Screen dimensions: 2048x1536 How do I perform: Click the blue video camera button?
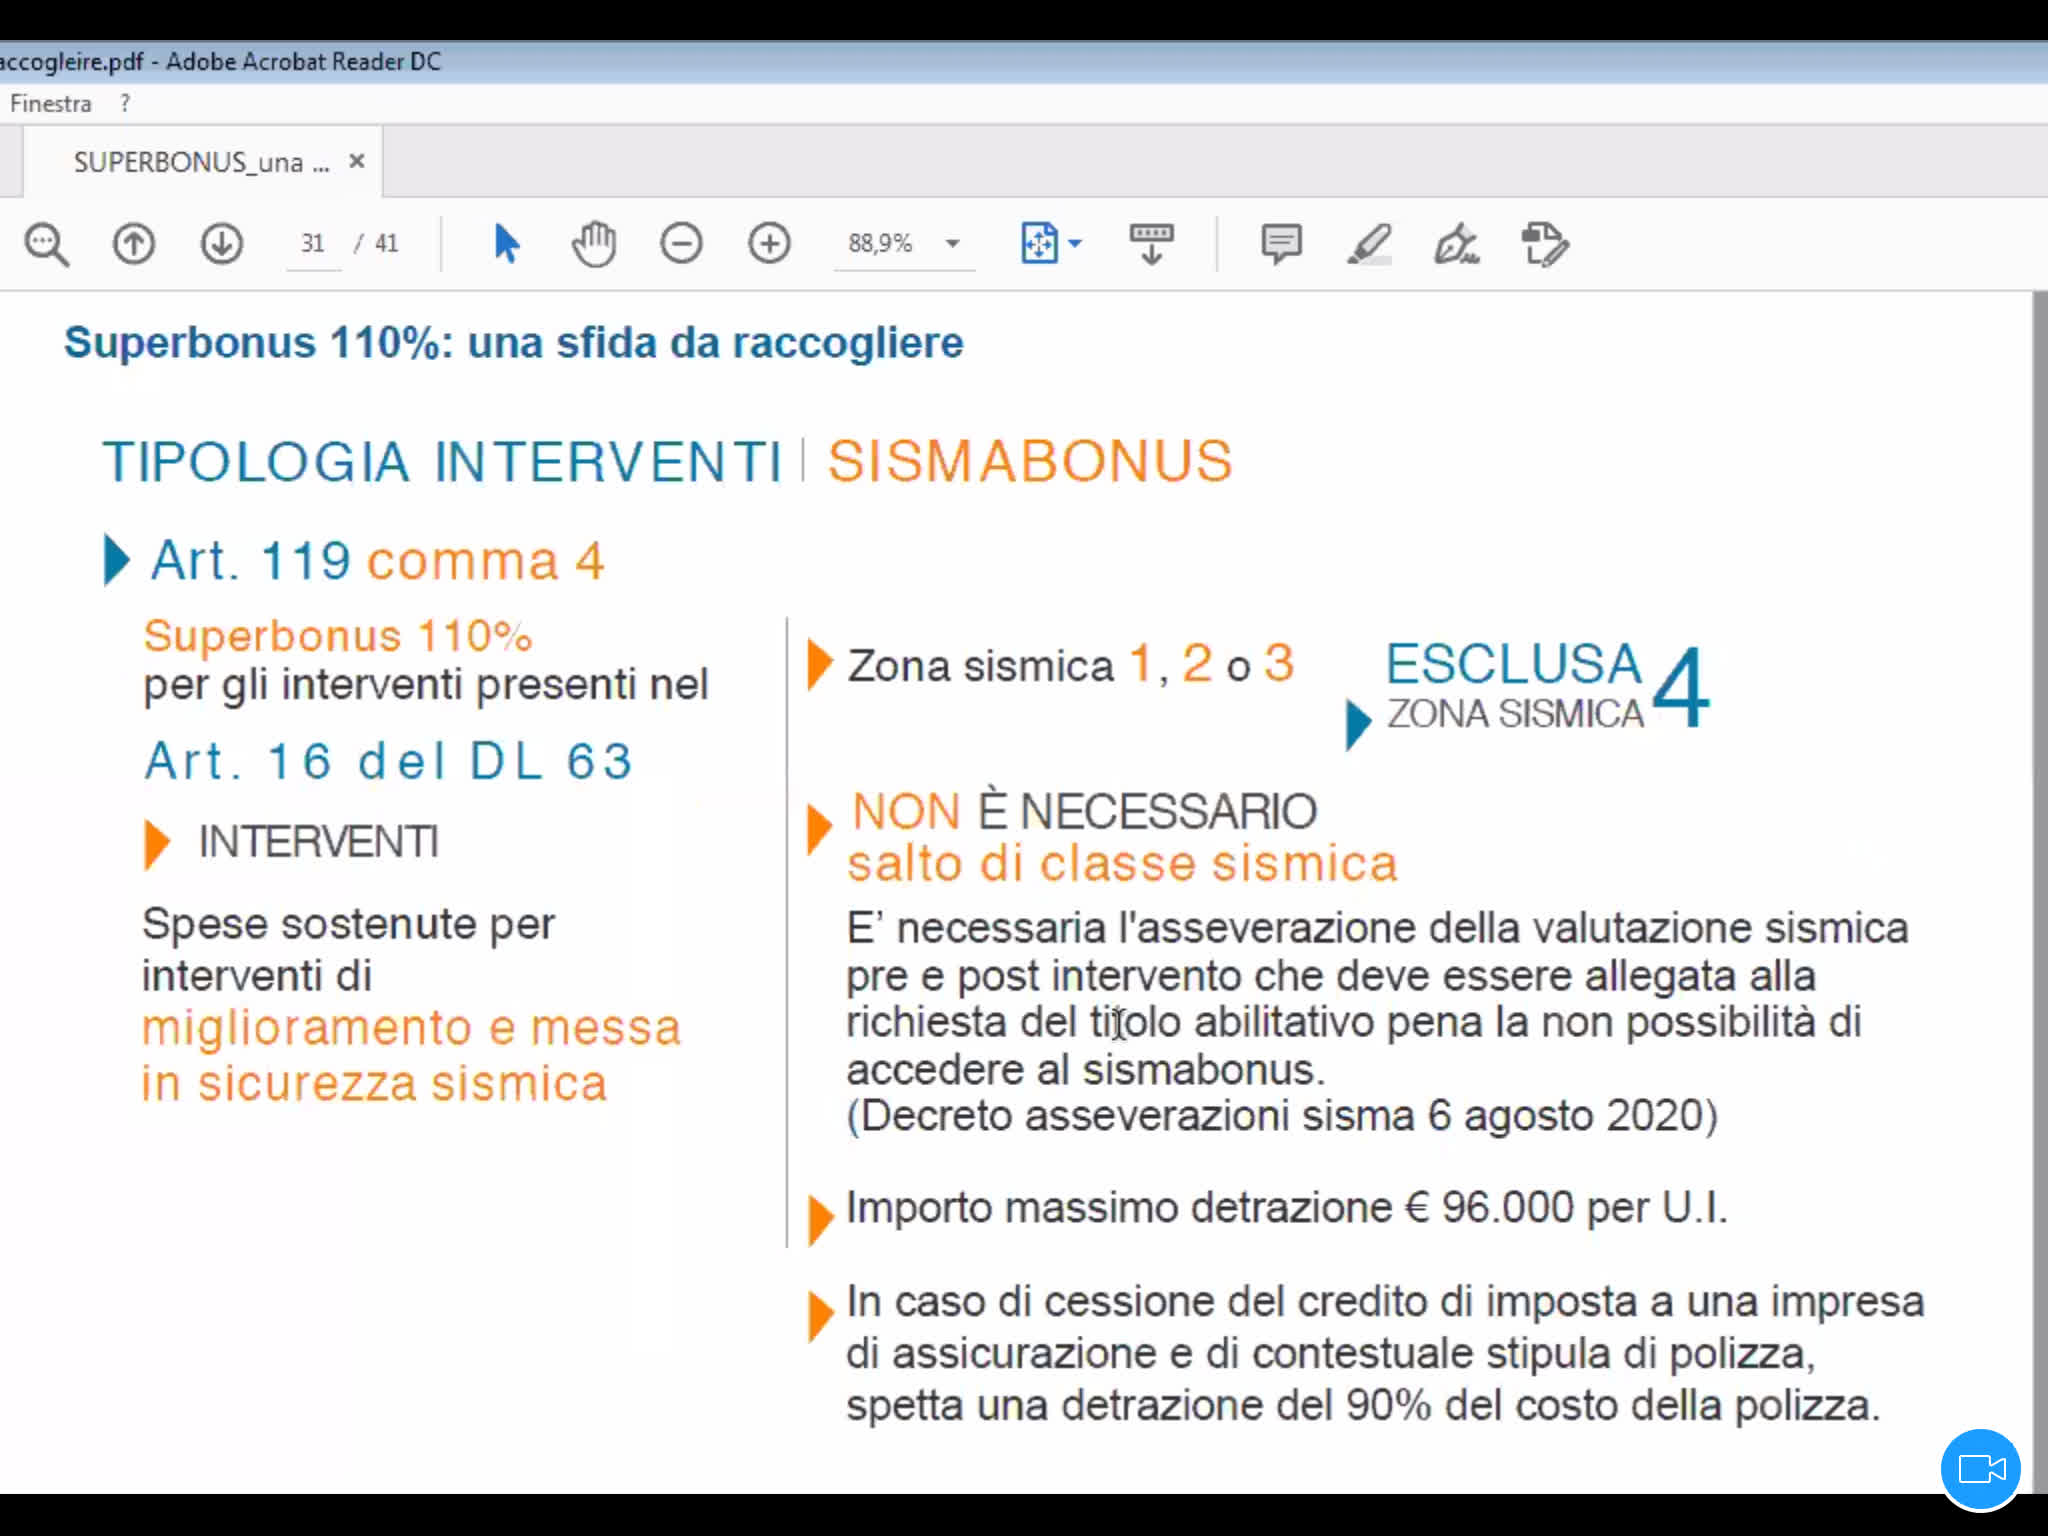1981,1469
